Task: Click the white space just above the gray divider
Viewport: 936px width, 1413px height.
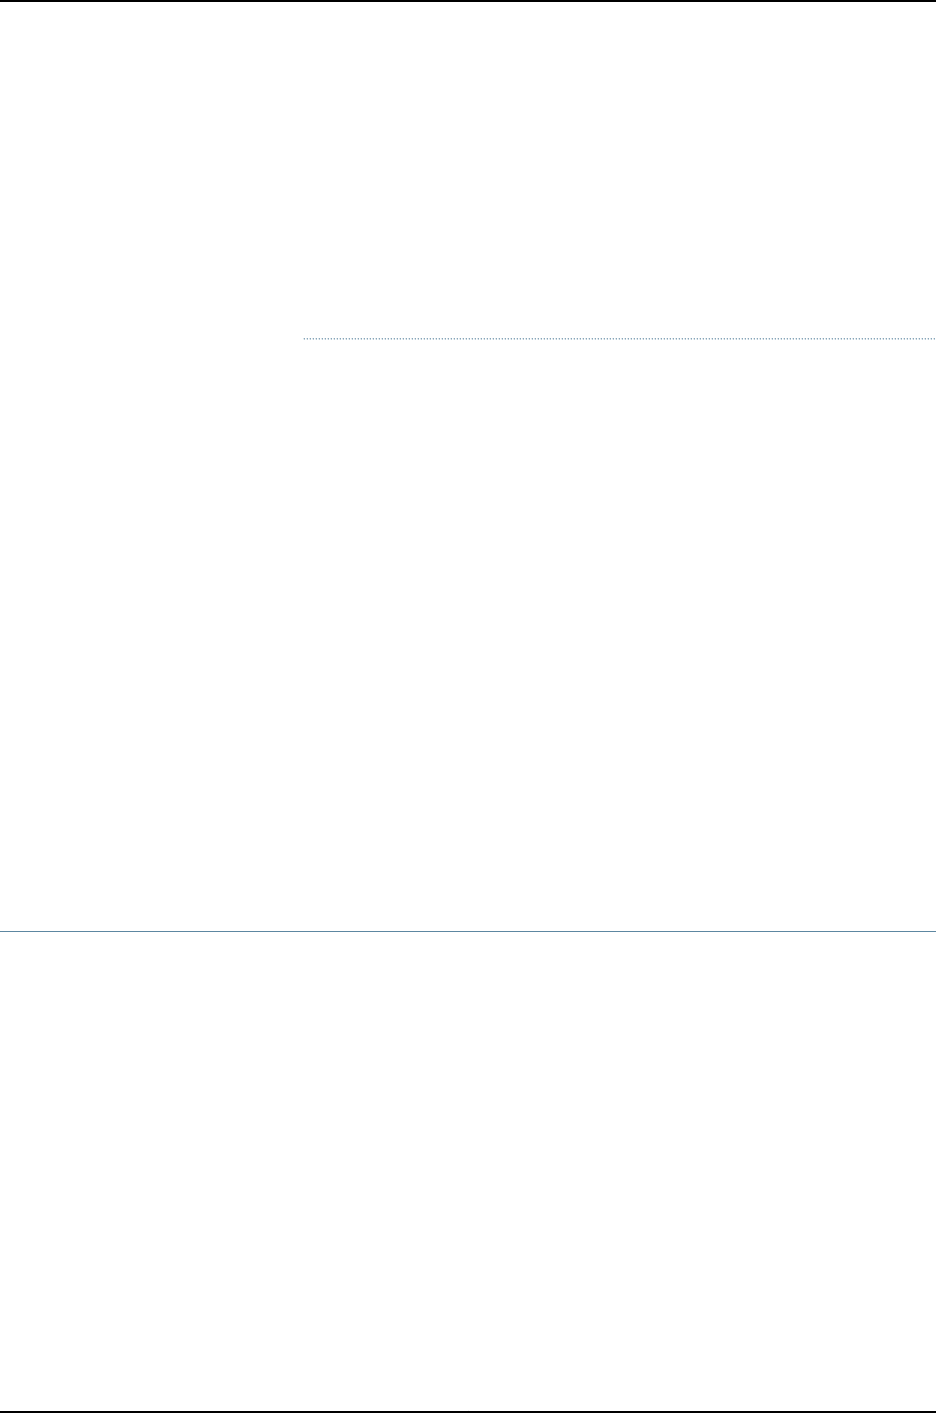Action: [x=468, y=914]
